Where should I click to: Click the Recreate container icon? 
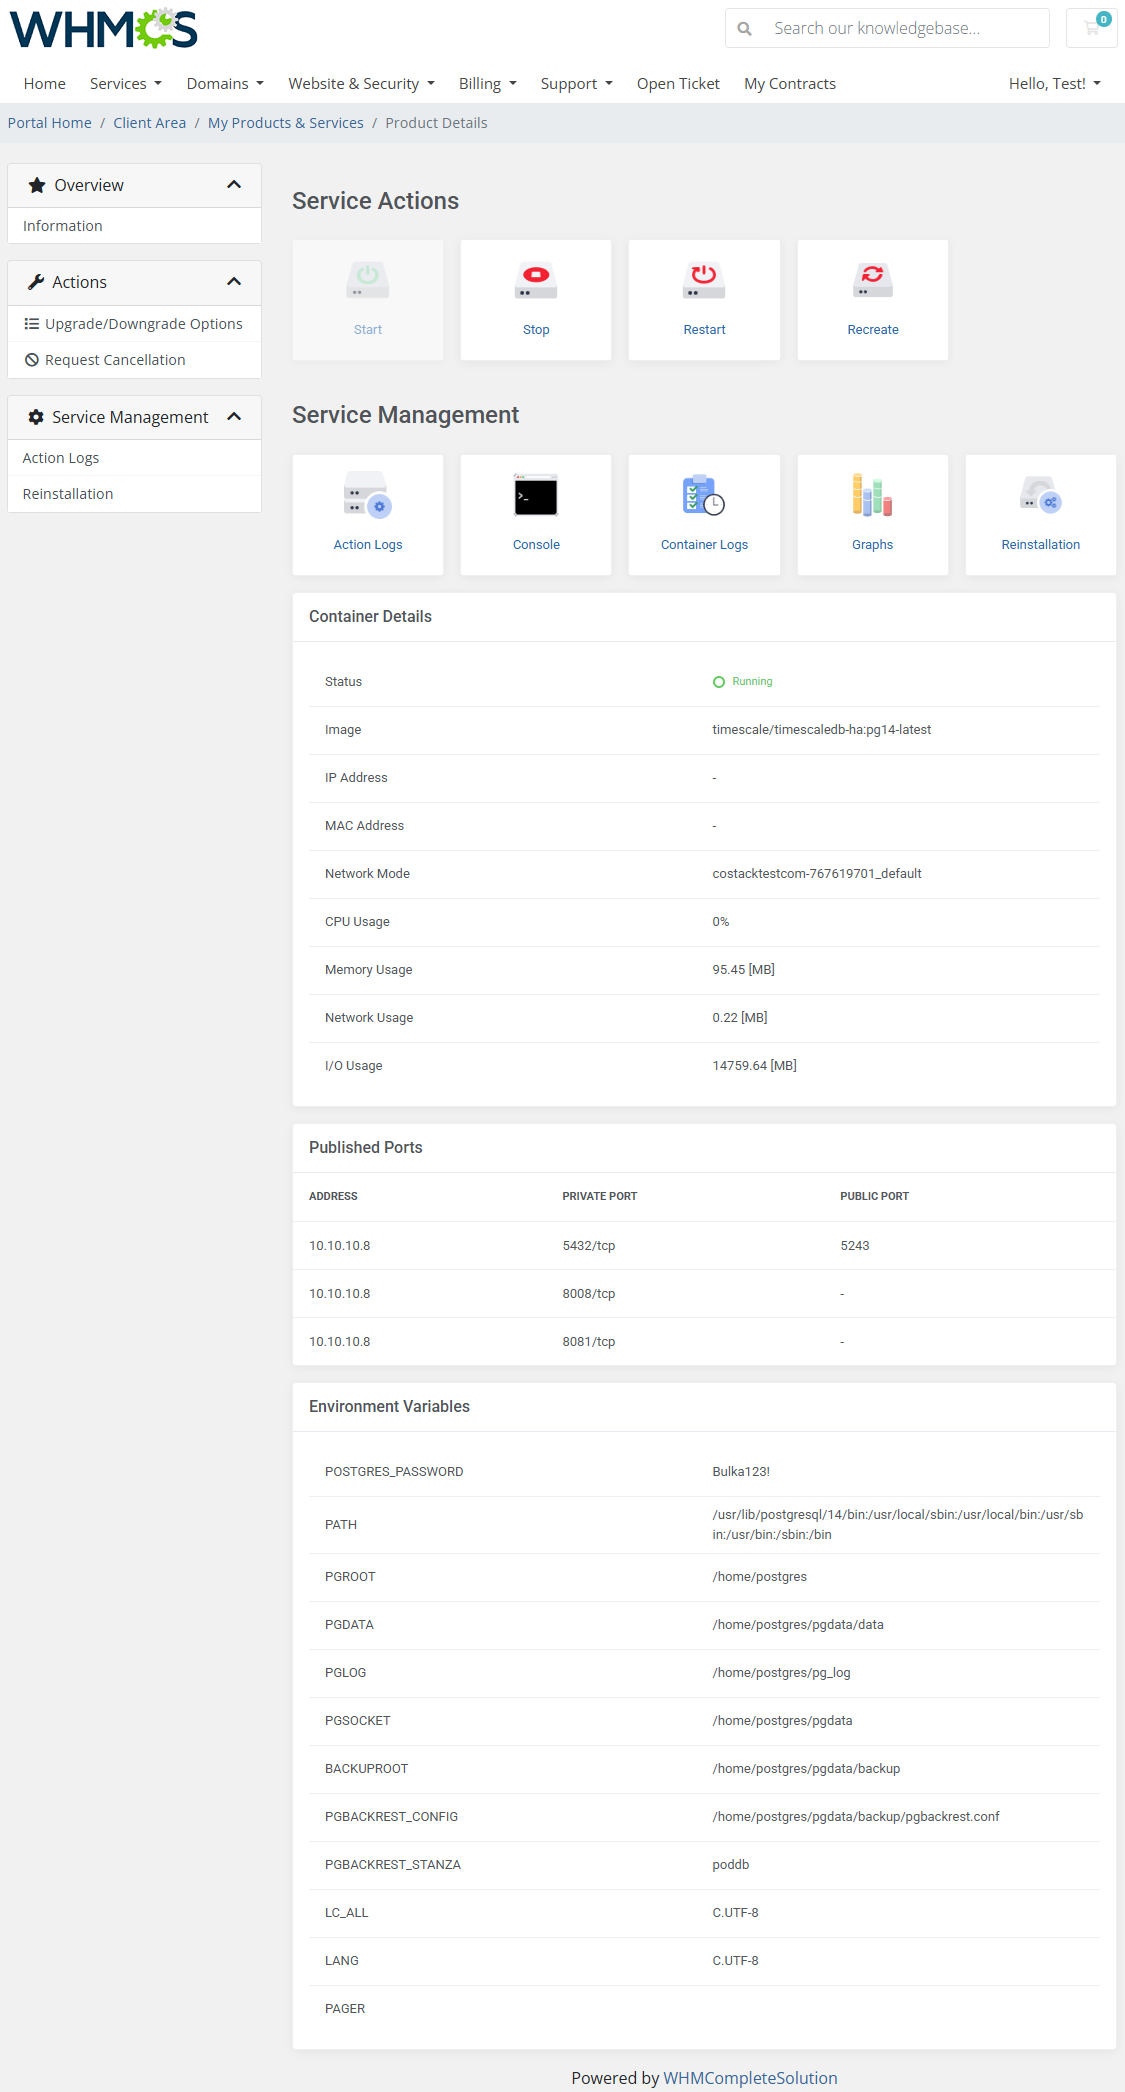872,280
